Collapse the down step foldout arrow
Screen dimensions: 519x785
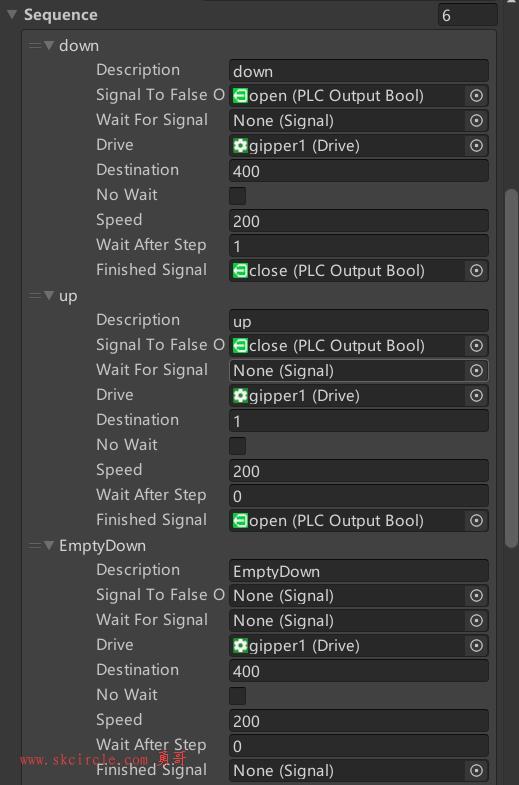(49, 45)
